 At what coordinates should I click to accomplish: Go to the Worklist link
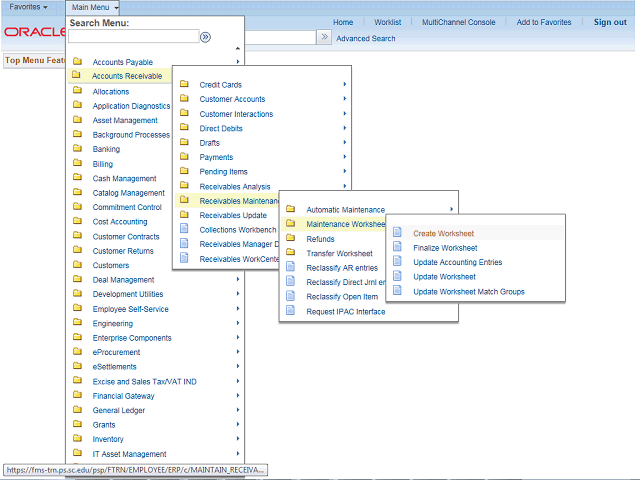pyautogui.click(x=387, y=22)
